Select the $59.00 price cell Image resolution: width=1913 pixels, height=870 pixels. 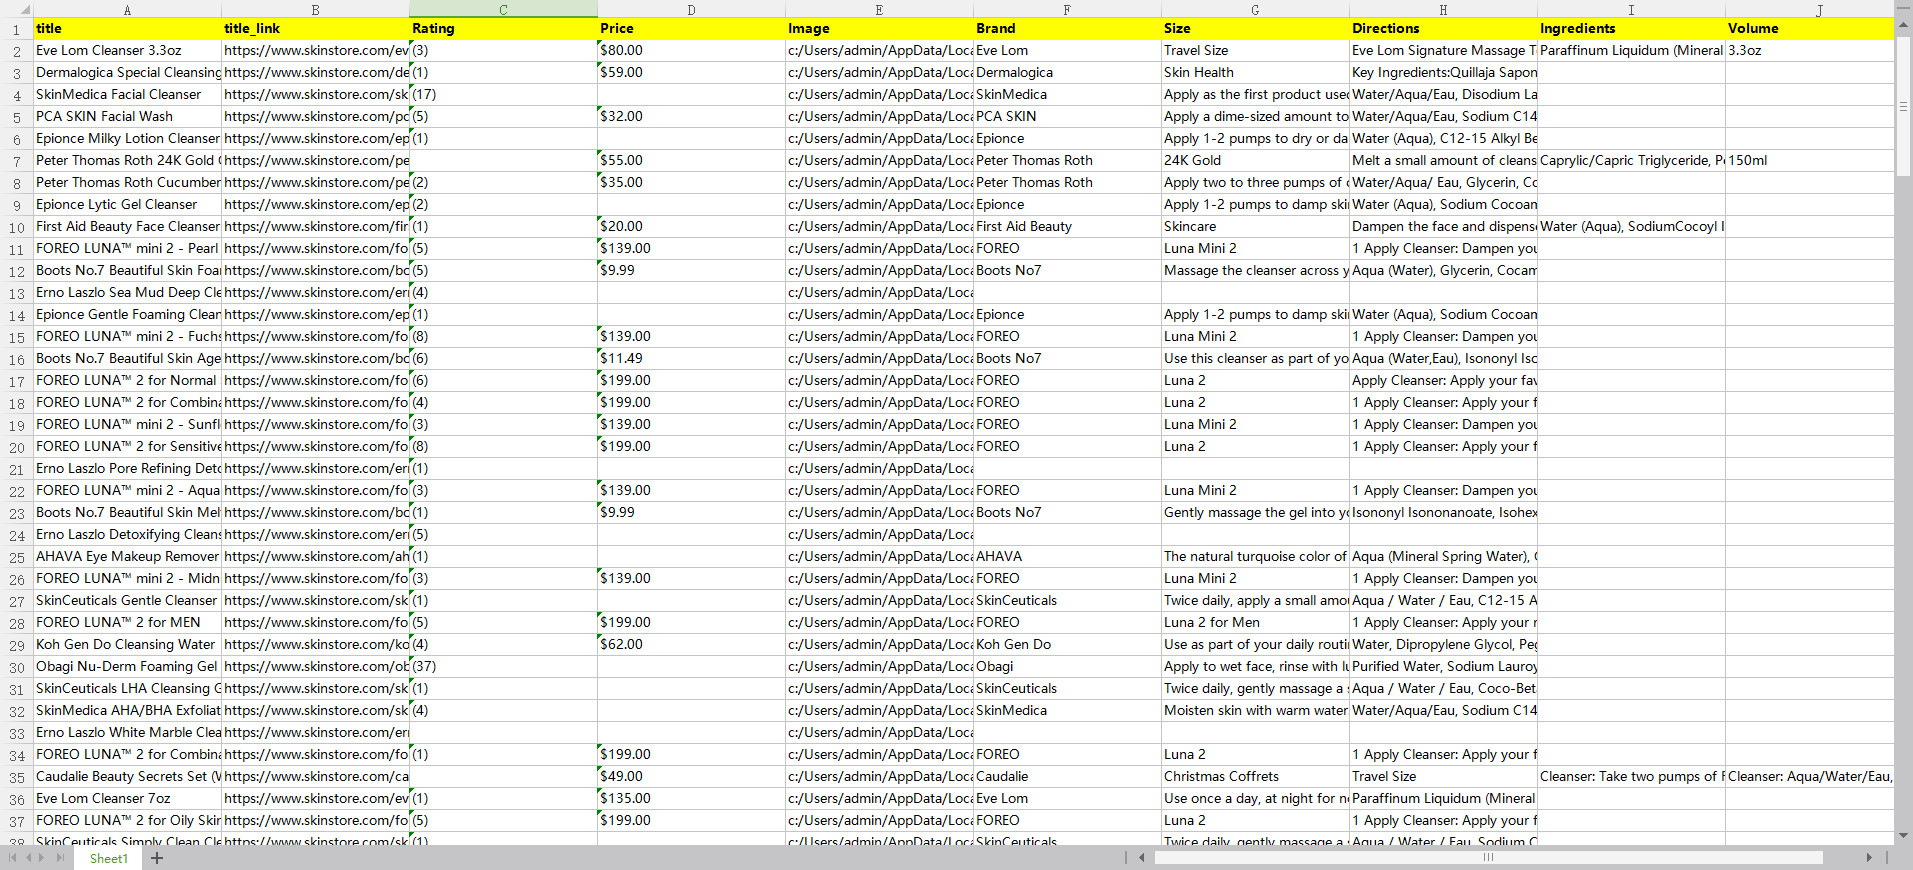click(691, 72)
